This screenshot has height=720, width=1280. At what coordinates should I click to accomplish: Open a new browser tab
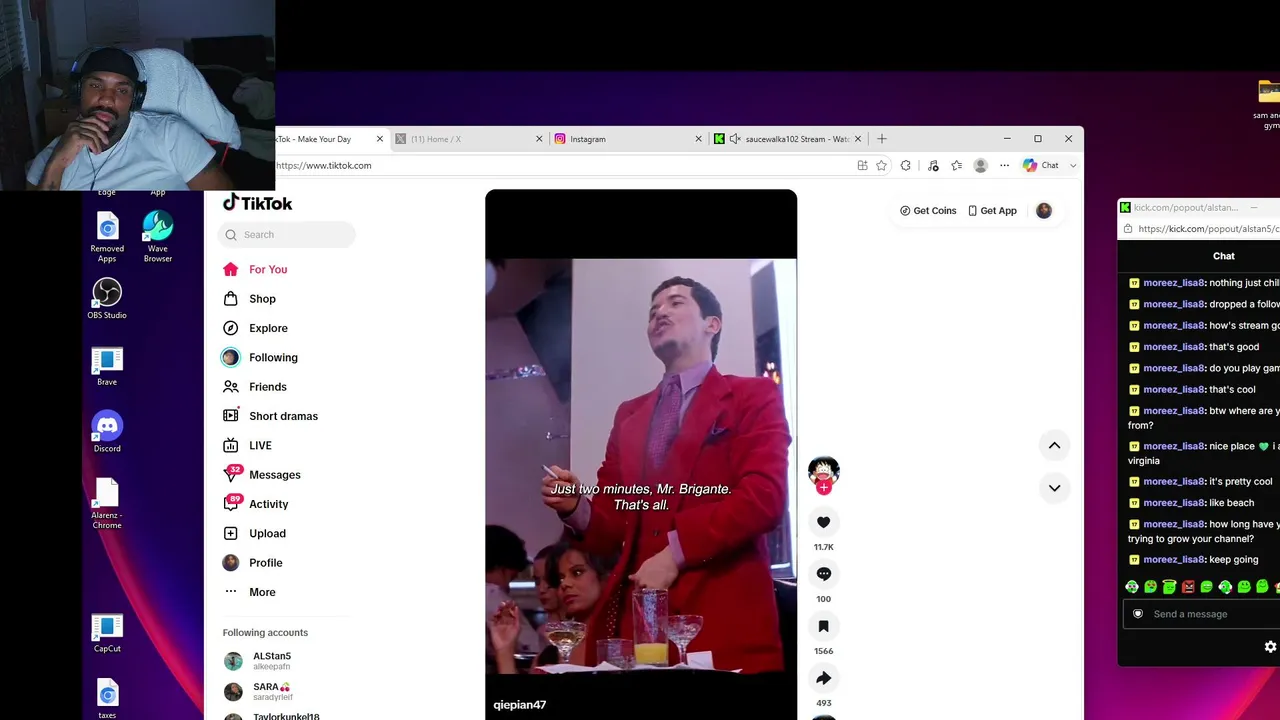pos(881,139)
